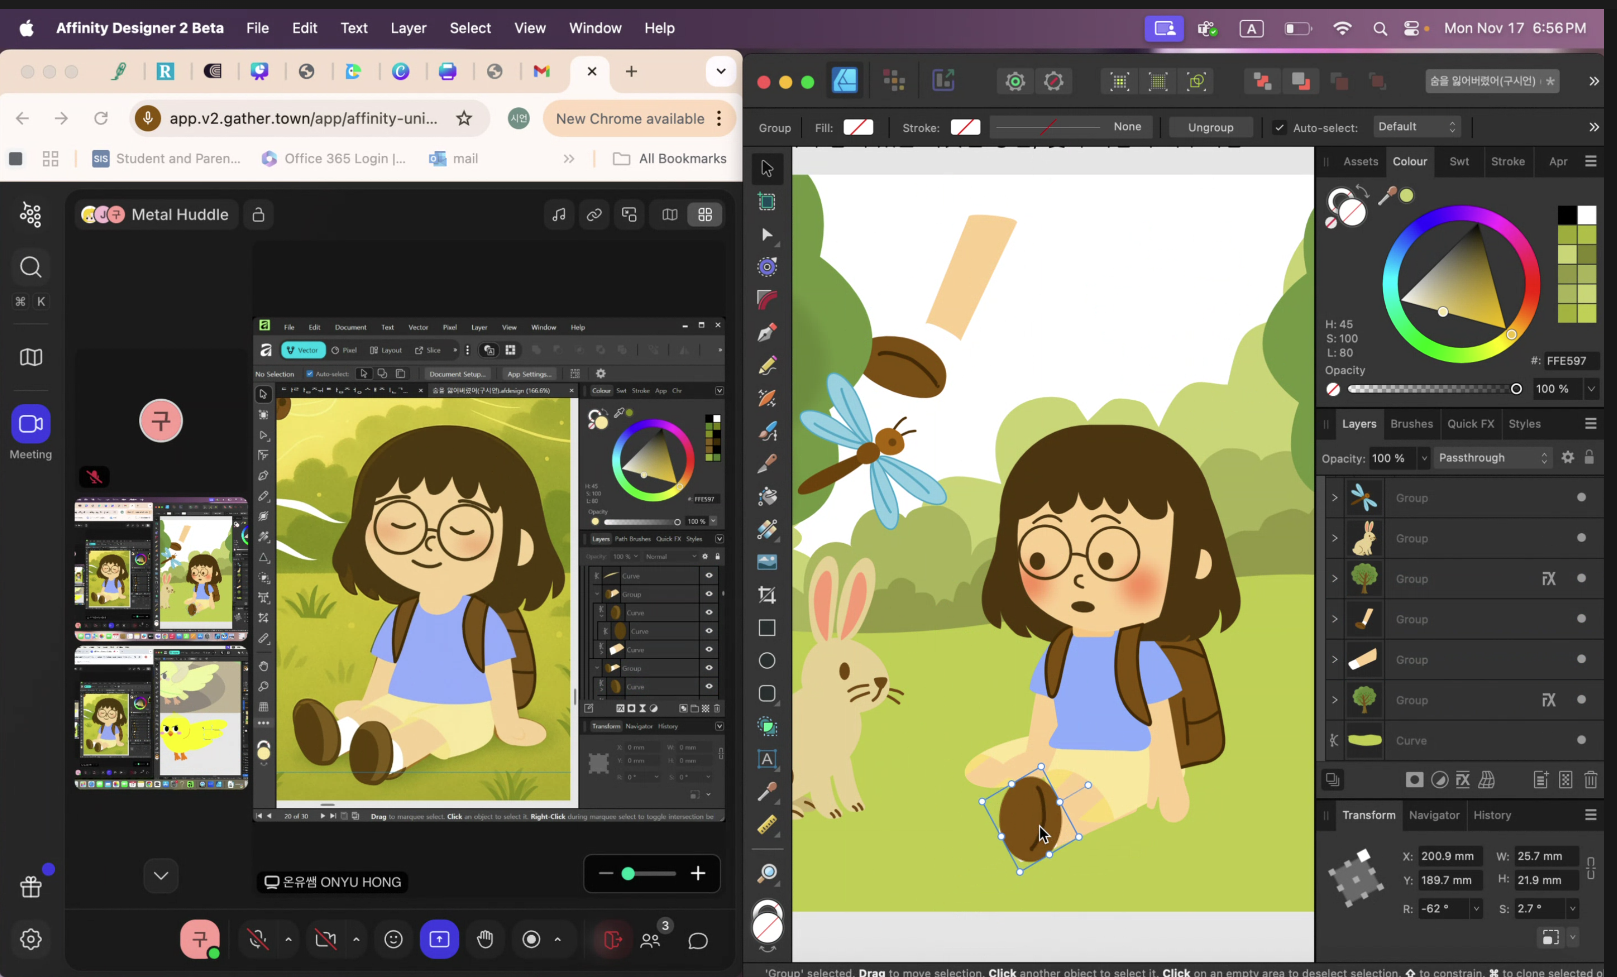Click the Ungroup button

(x=1210, y=127)
